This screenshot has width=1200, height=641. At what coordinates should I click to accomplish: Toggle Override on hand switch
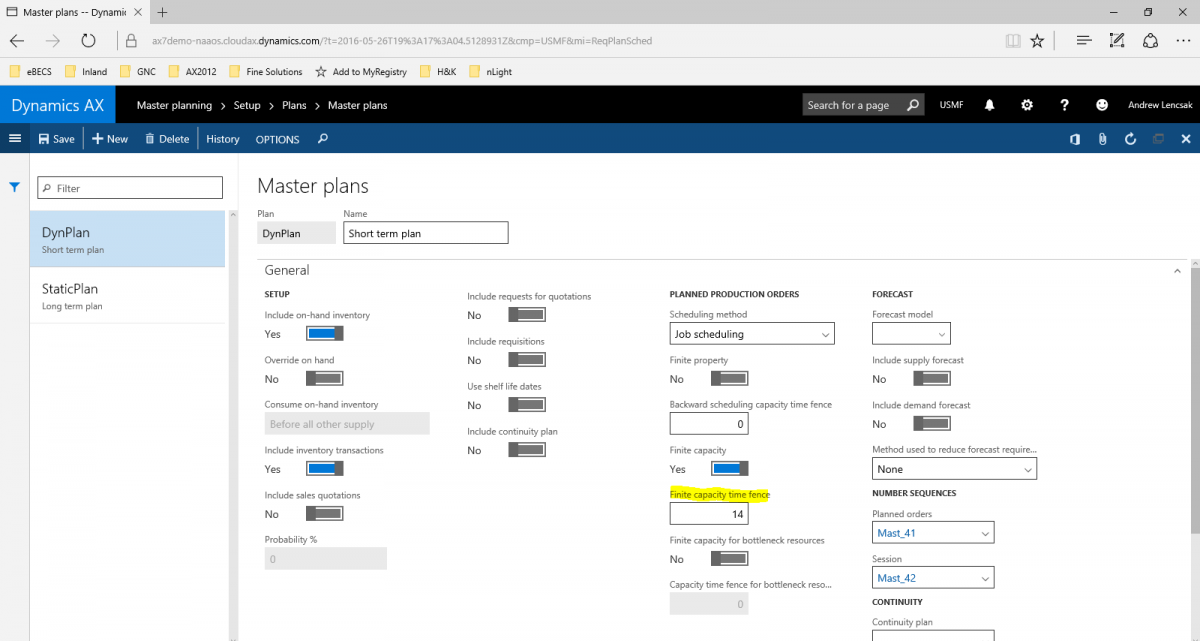[x=325, y=379]
